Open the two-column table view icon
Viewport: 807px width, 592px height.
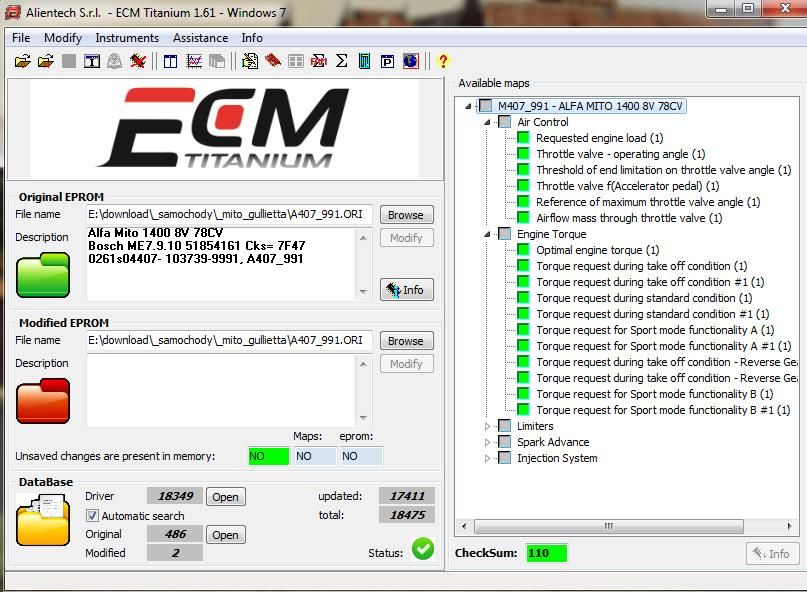tap(170, 61)
